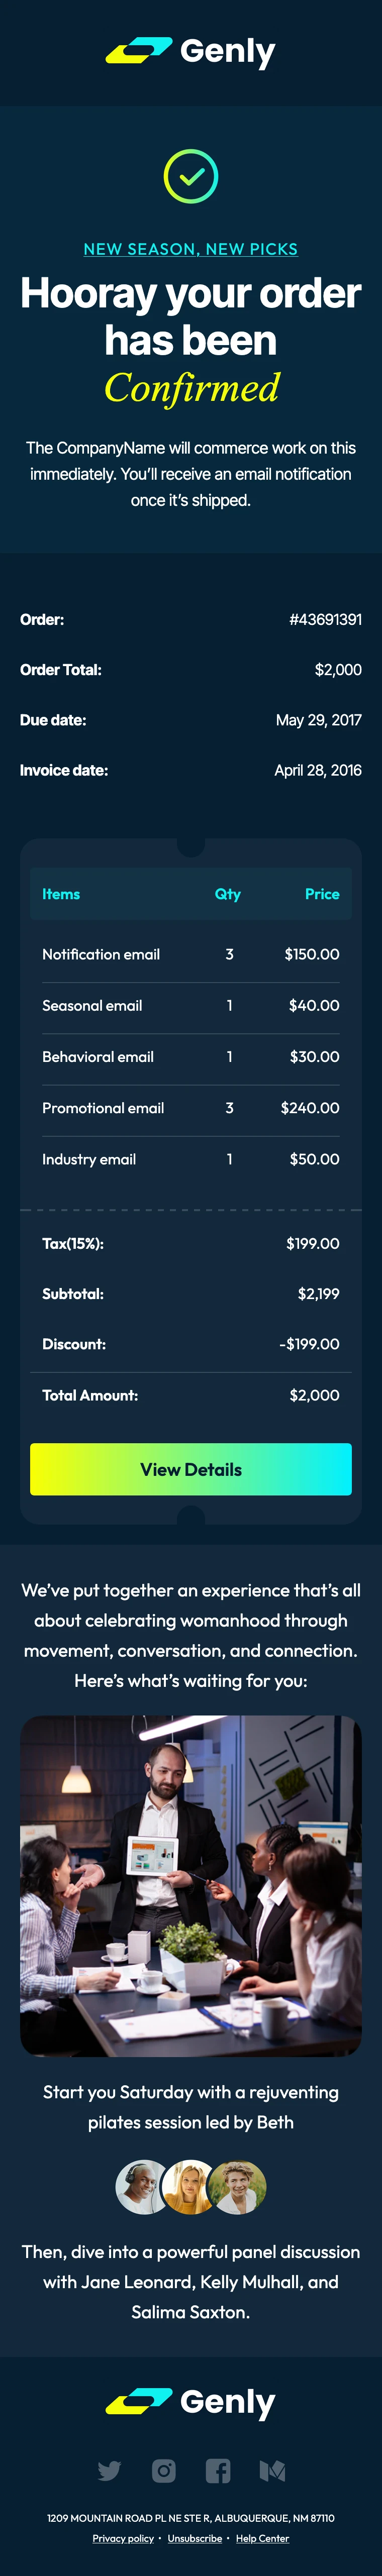Click the Items column header
The image size is (382, 2576).
(61, 894)
